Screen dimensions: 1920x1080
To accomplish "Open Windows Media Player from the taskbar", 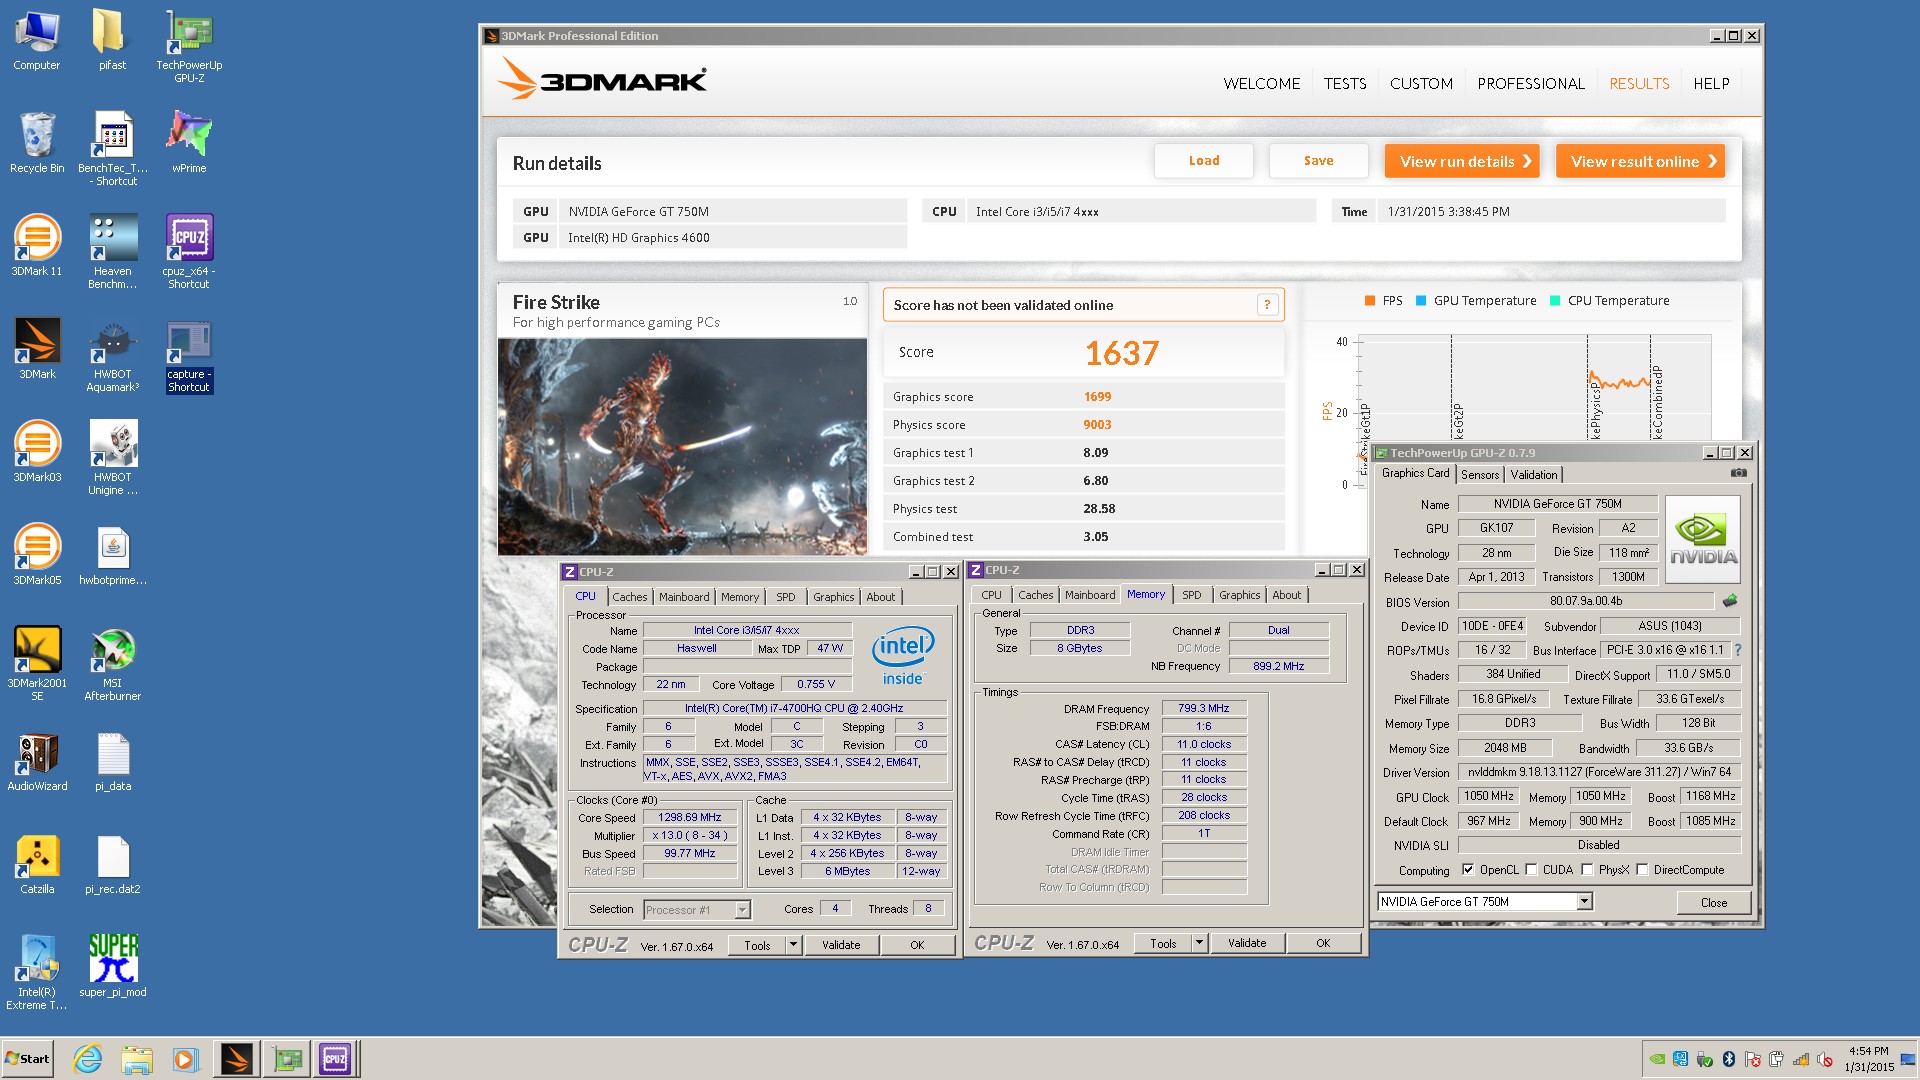I will pyautogui.click(x=186, y=1059).
